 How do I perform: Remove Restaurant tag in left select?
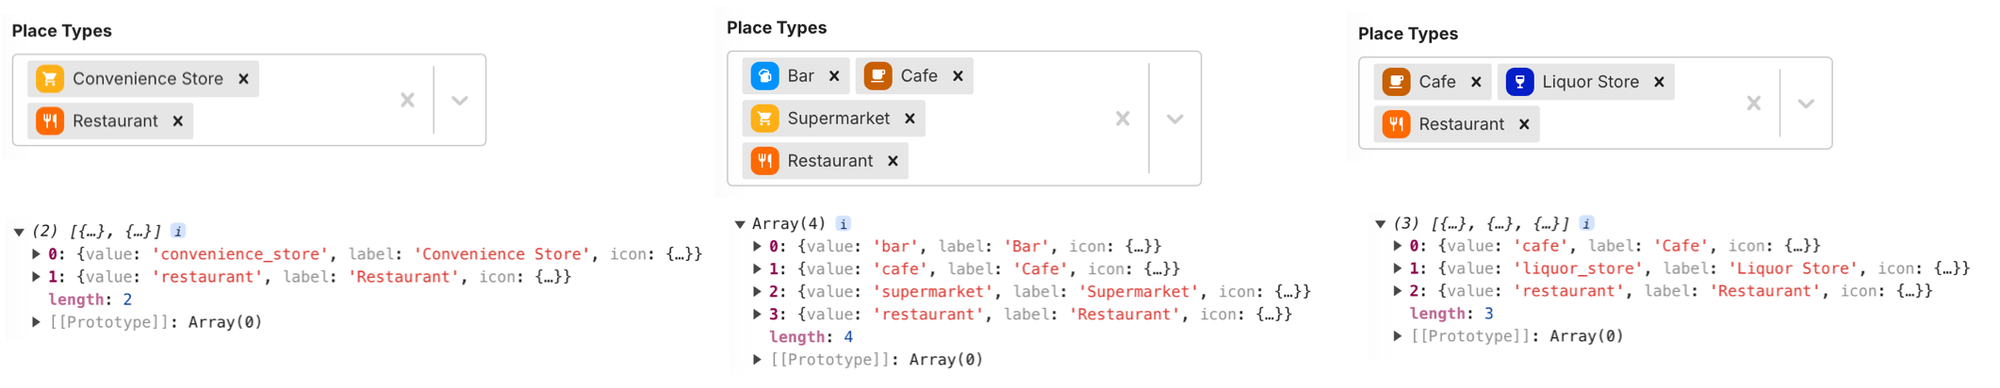[x=177, y=121]
